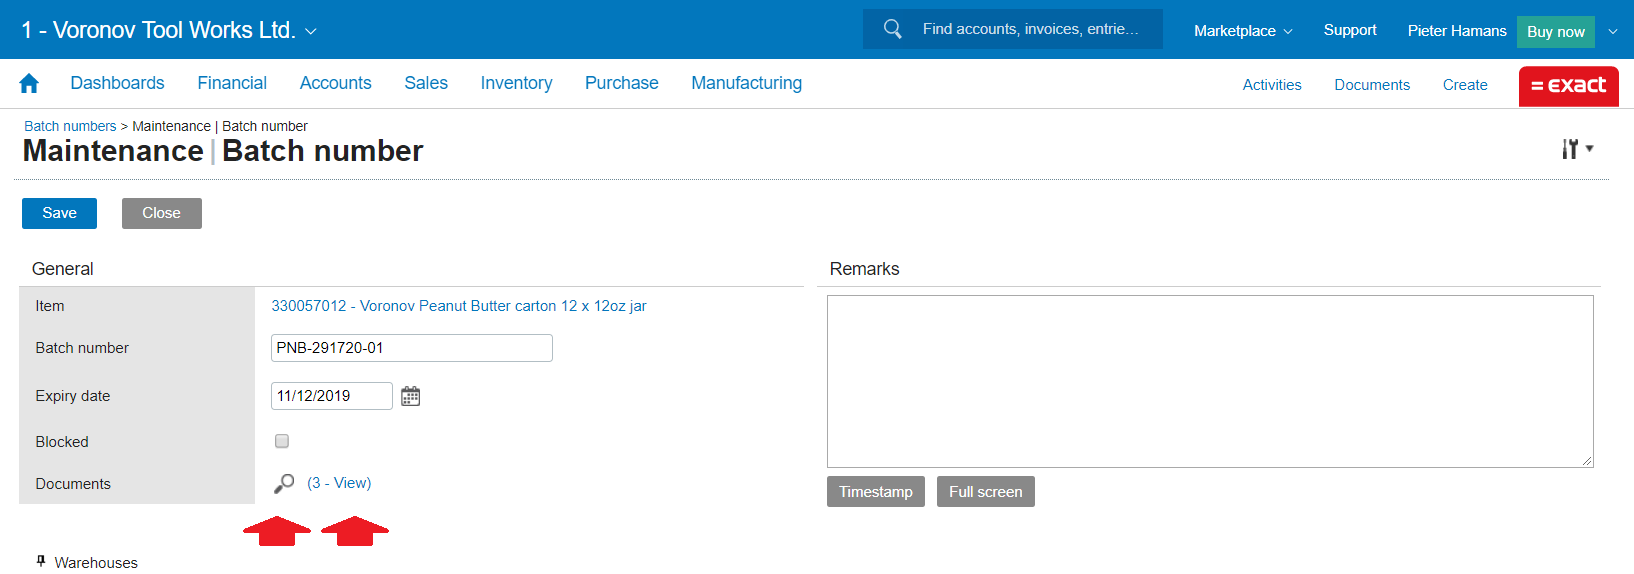
Task: Open the expiry date calendar picker
Action: 410,396
